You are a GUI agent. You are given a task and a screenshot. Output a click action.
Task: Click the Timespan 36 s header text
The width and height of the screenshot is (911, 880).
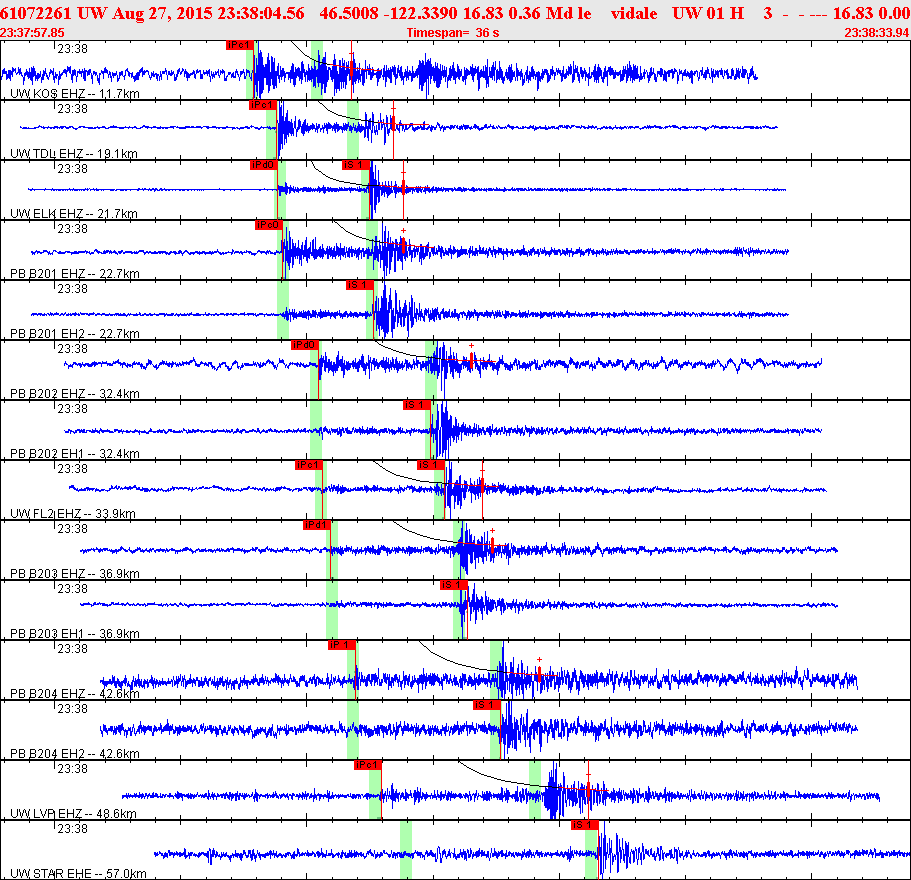453,33
